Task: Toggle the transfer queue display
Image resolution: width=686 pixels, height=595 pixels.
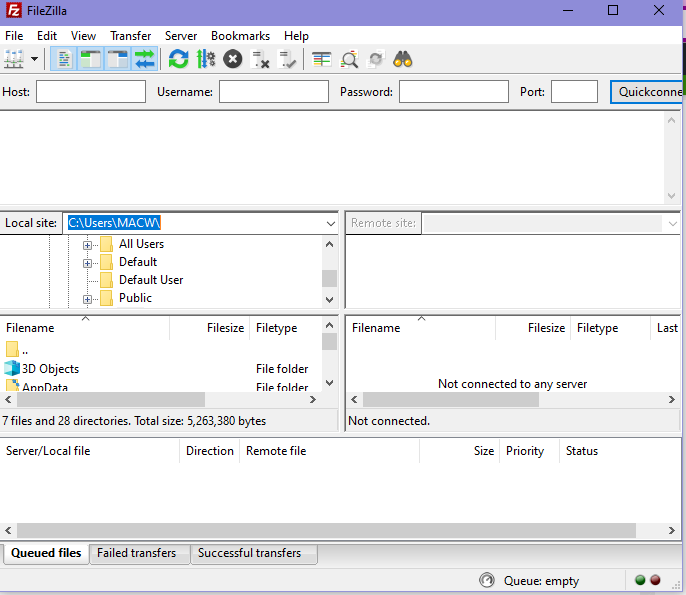Action: pyautogui.click(x=144, y=59)
